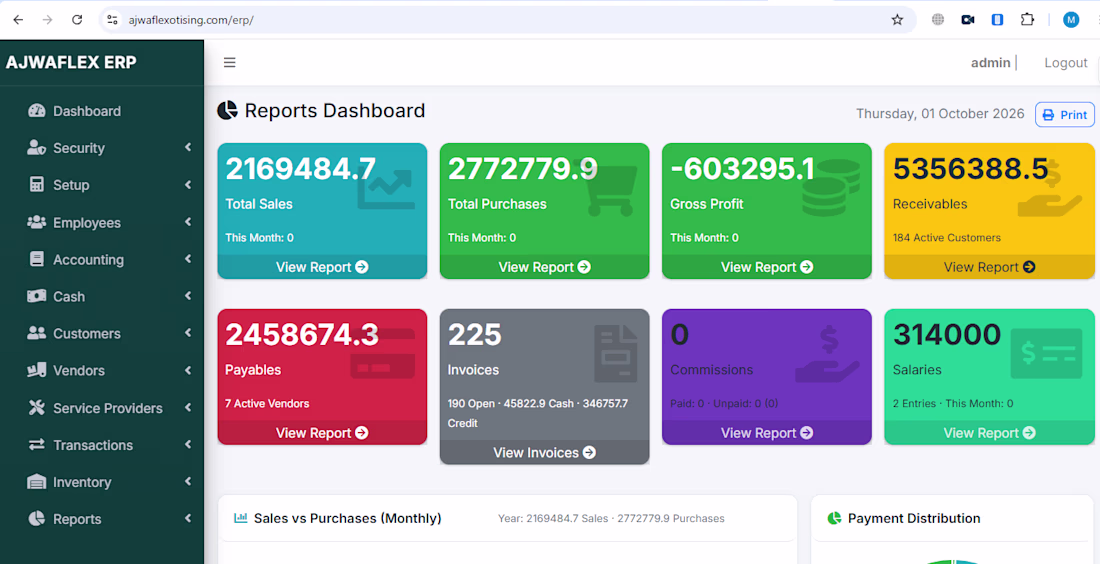Click the Dashboard gauge icon in sidebar
This screenshot has height=564, width=1100.
pyautogui.click(x=36, y=111)
